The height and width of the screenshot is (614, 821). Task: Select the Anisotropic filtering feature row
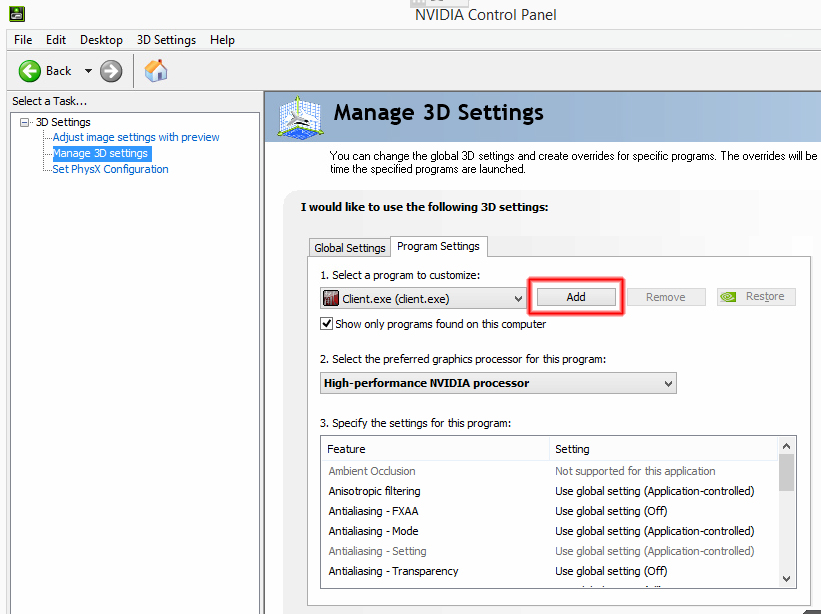coord(550,491)
